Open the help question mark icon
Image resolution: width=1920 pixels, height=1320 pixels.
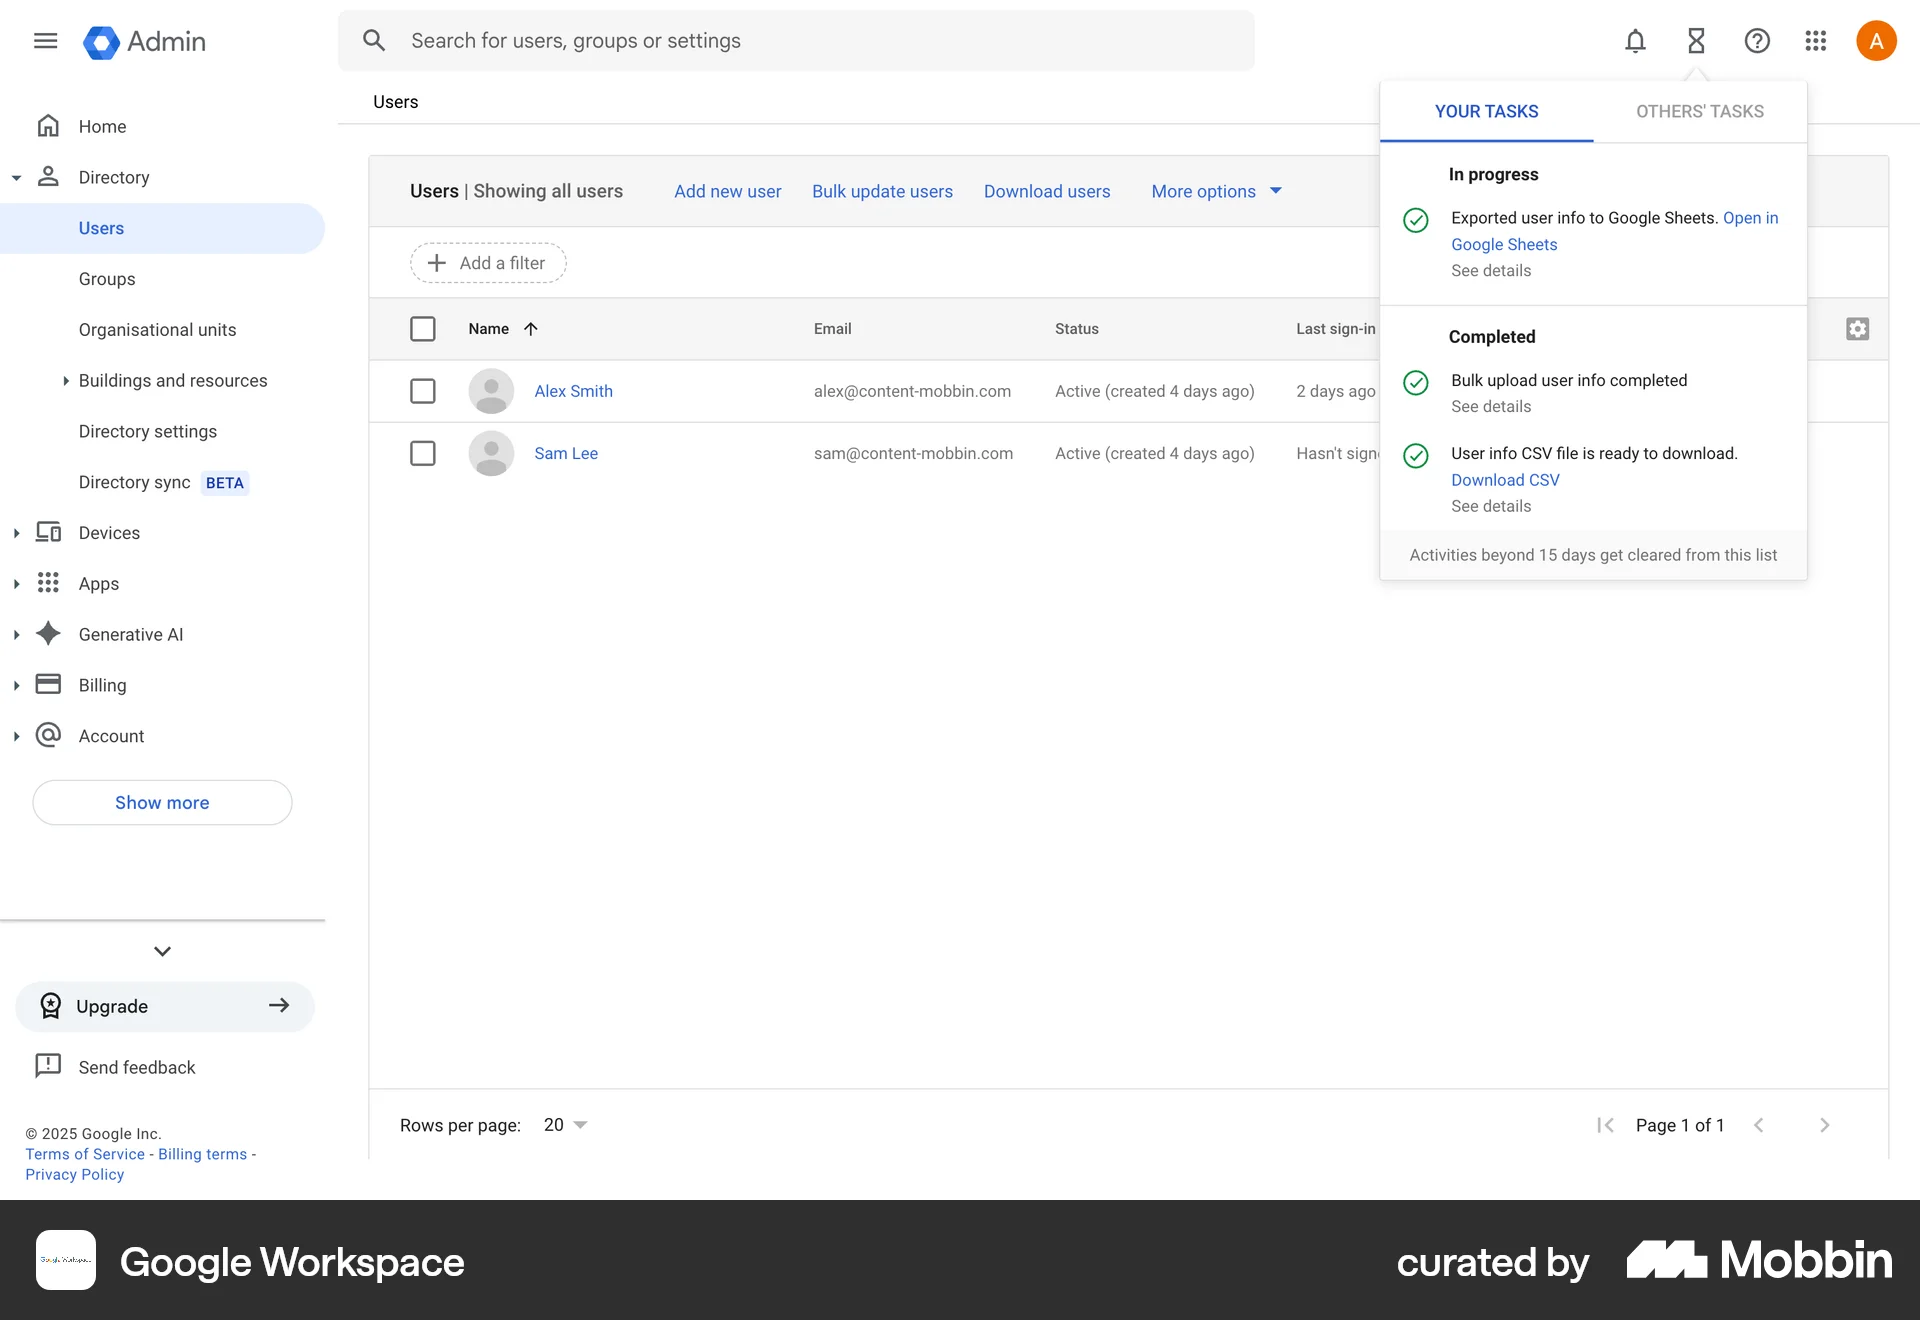(x=1757, y=41)
